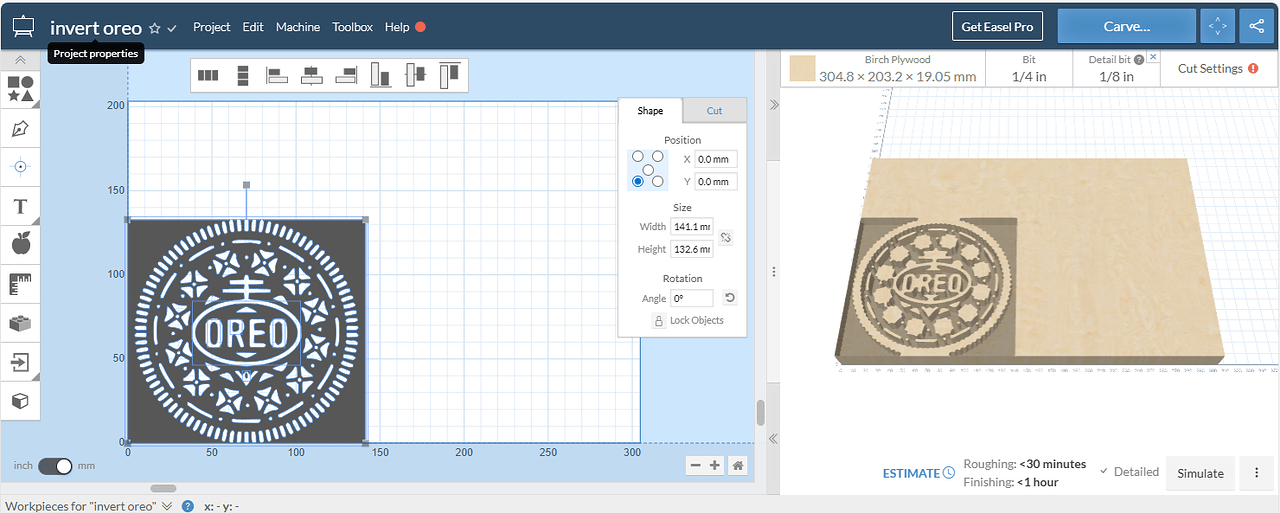Open the Apps brick icon
The height and width of the screenshot is (513, 1280).
tap(20, 323)
